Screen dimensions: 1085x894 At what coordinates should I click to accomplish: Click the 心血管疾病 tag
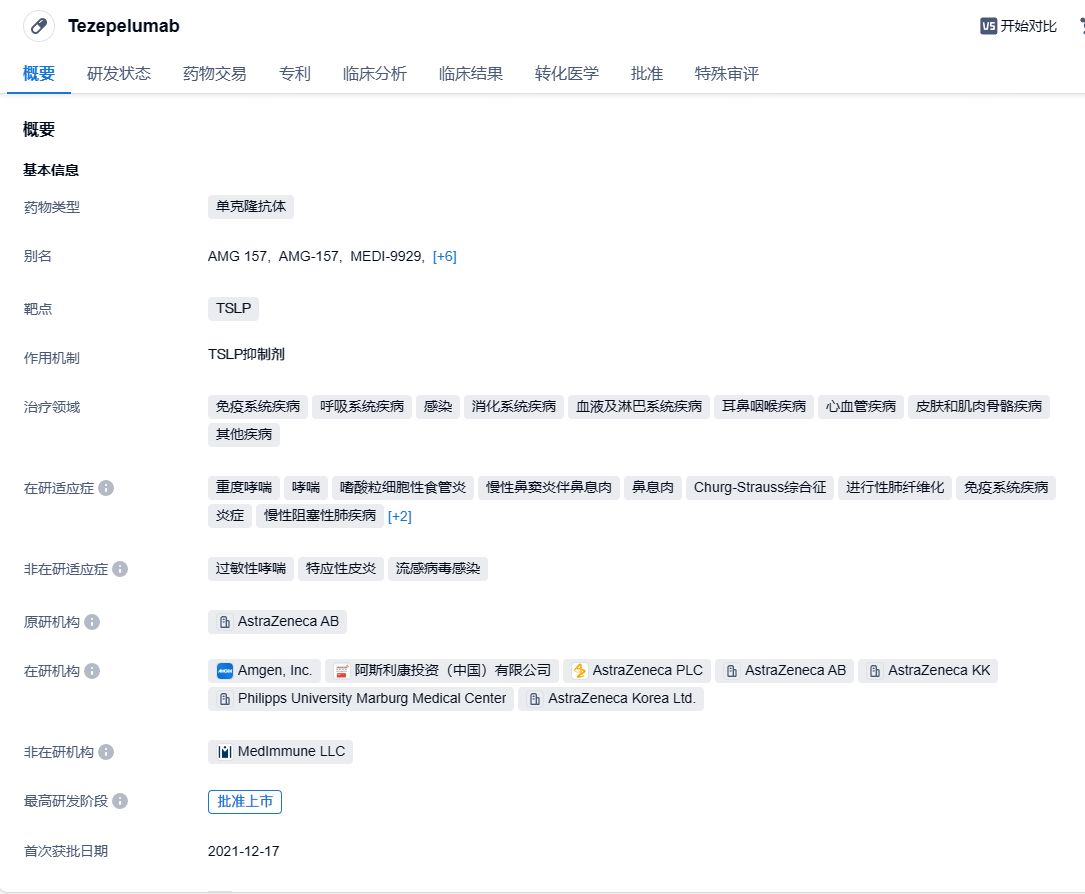861,407
